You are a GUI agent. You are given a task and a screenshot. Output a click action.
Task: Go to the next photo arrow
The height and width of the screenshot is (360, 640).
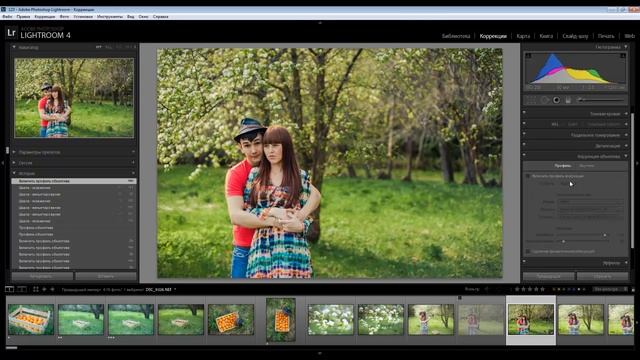tap(52, 289)
